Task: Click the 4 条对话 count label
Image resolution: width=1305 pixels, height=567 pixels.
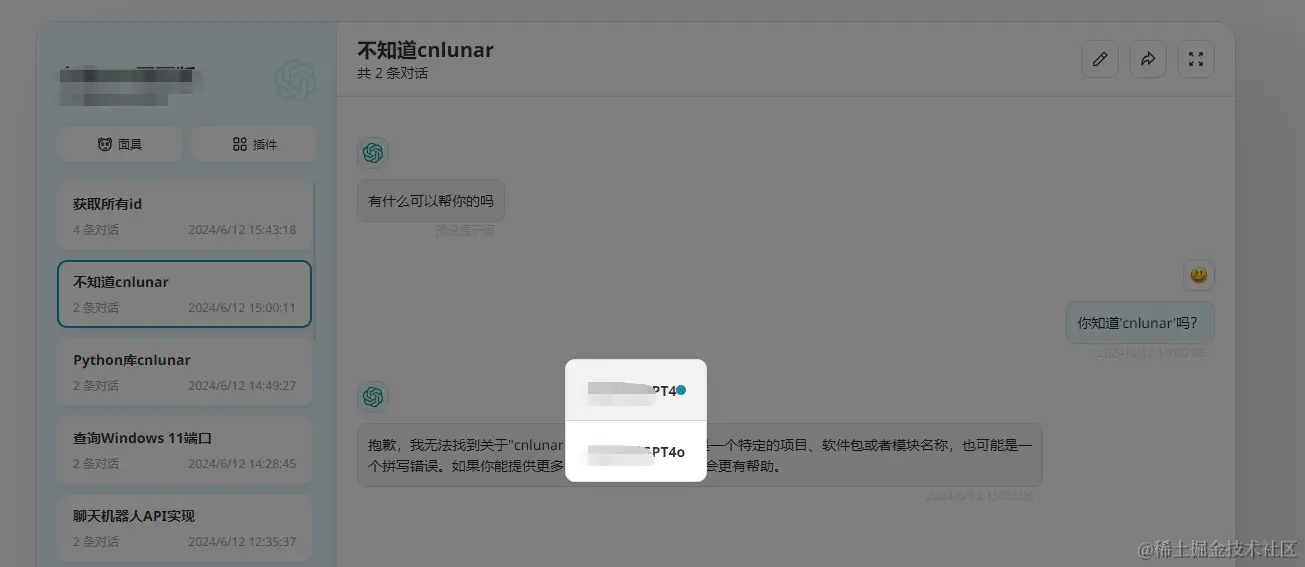Action: pyautogui.click(x=96, y=230)
